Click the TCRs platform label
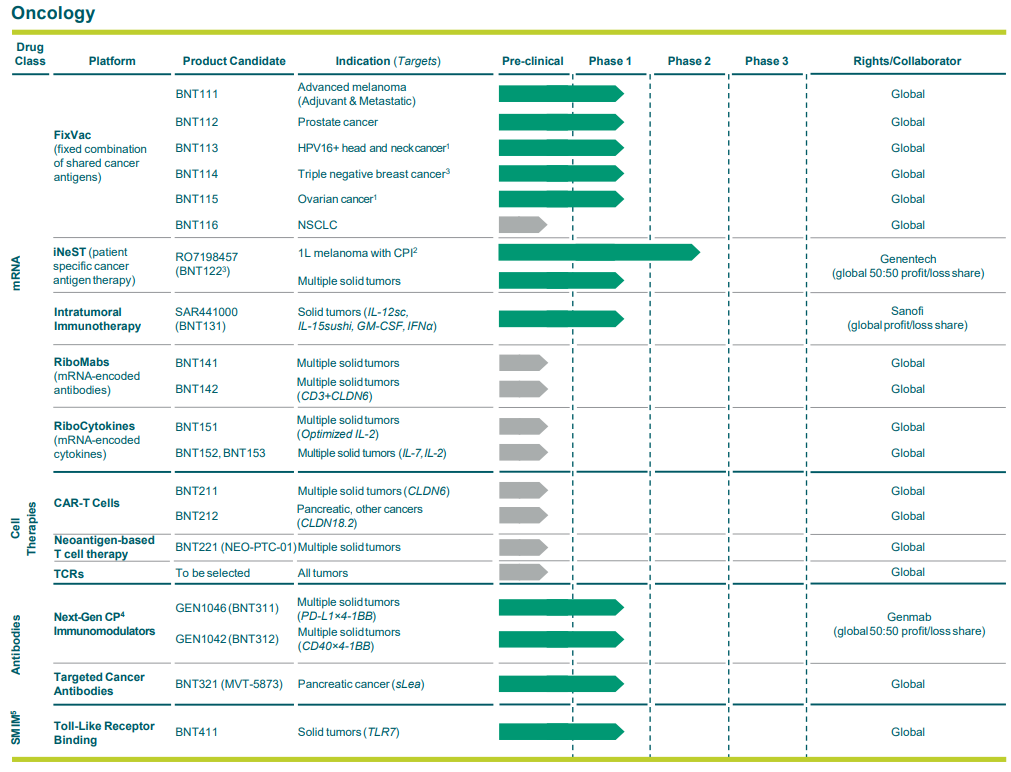1011x772 pixels. click(x=68, y=574)
